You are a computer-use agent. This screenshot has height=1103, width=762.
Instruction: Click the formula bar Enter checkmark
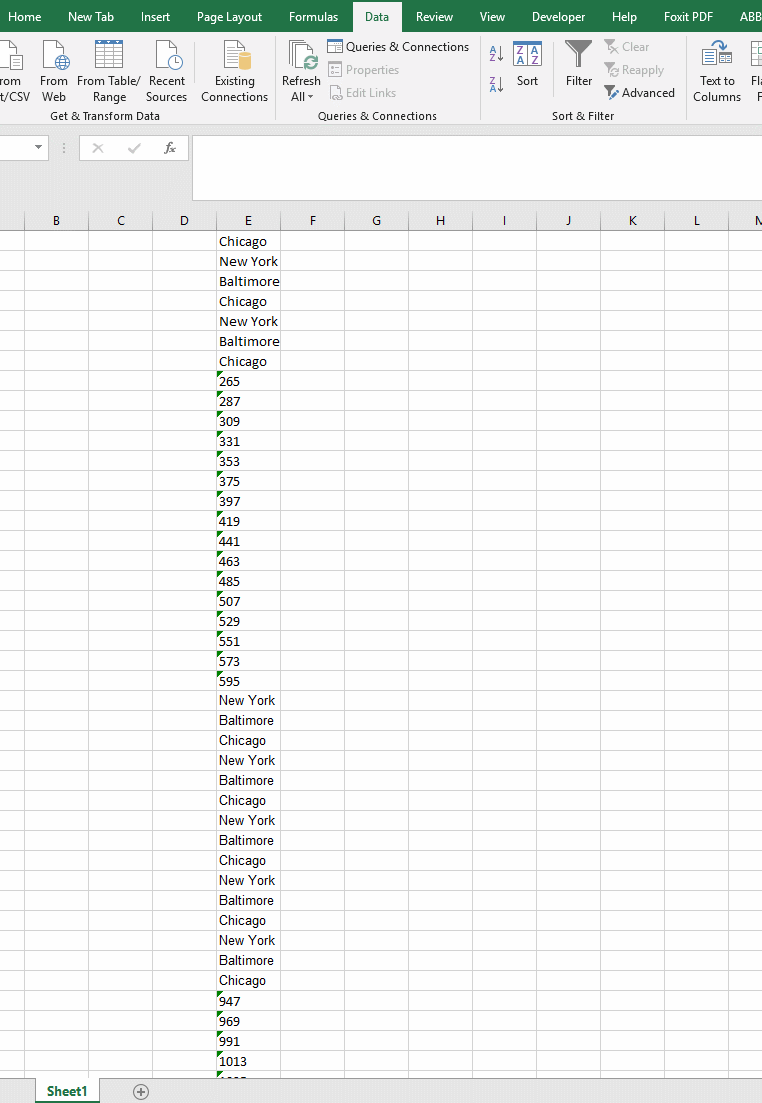[x=134, y=148]
